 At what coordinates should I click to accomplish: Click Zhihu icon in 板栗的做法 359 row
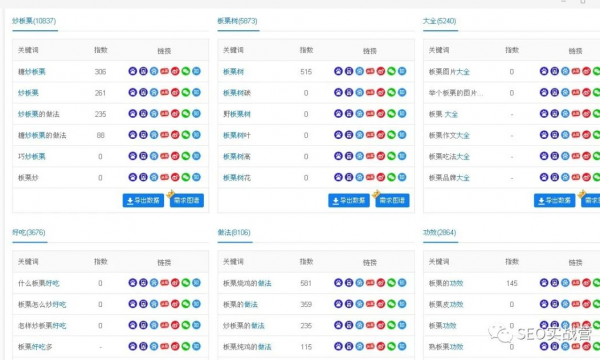click(x=402, y=304)
